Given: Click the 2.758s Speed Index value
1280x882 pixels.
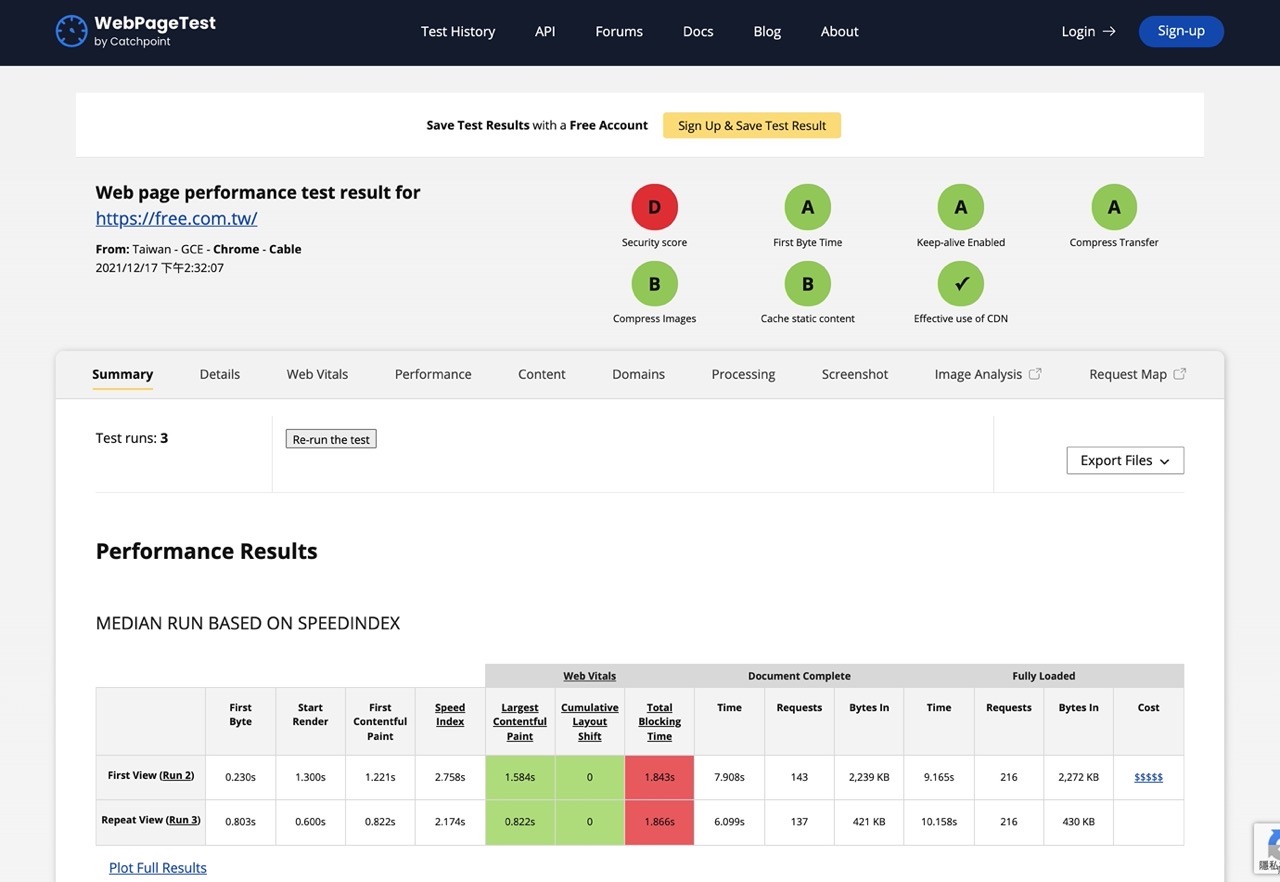Looking at the screenshot, I should (x=450, y=777).
